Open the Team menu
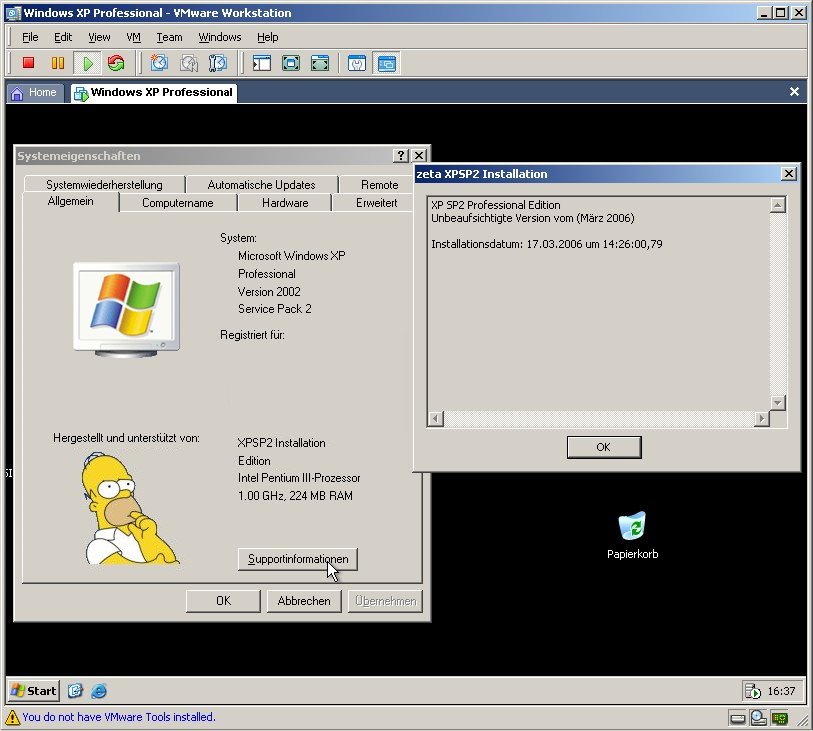 pyautogui.click(x=170, y=37)
